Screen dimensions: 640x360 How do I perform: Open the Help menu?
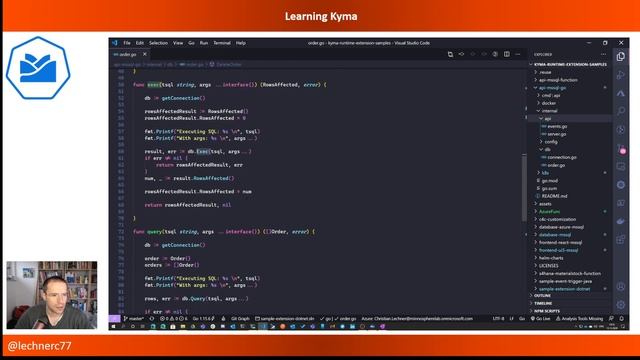(x=241, y=43)
